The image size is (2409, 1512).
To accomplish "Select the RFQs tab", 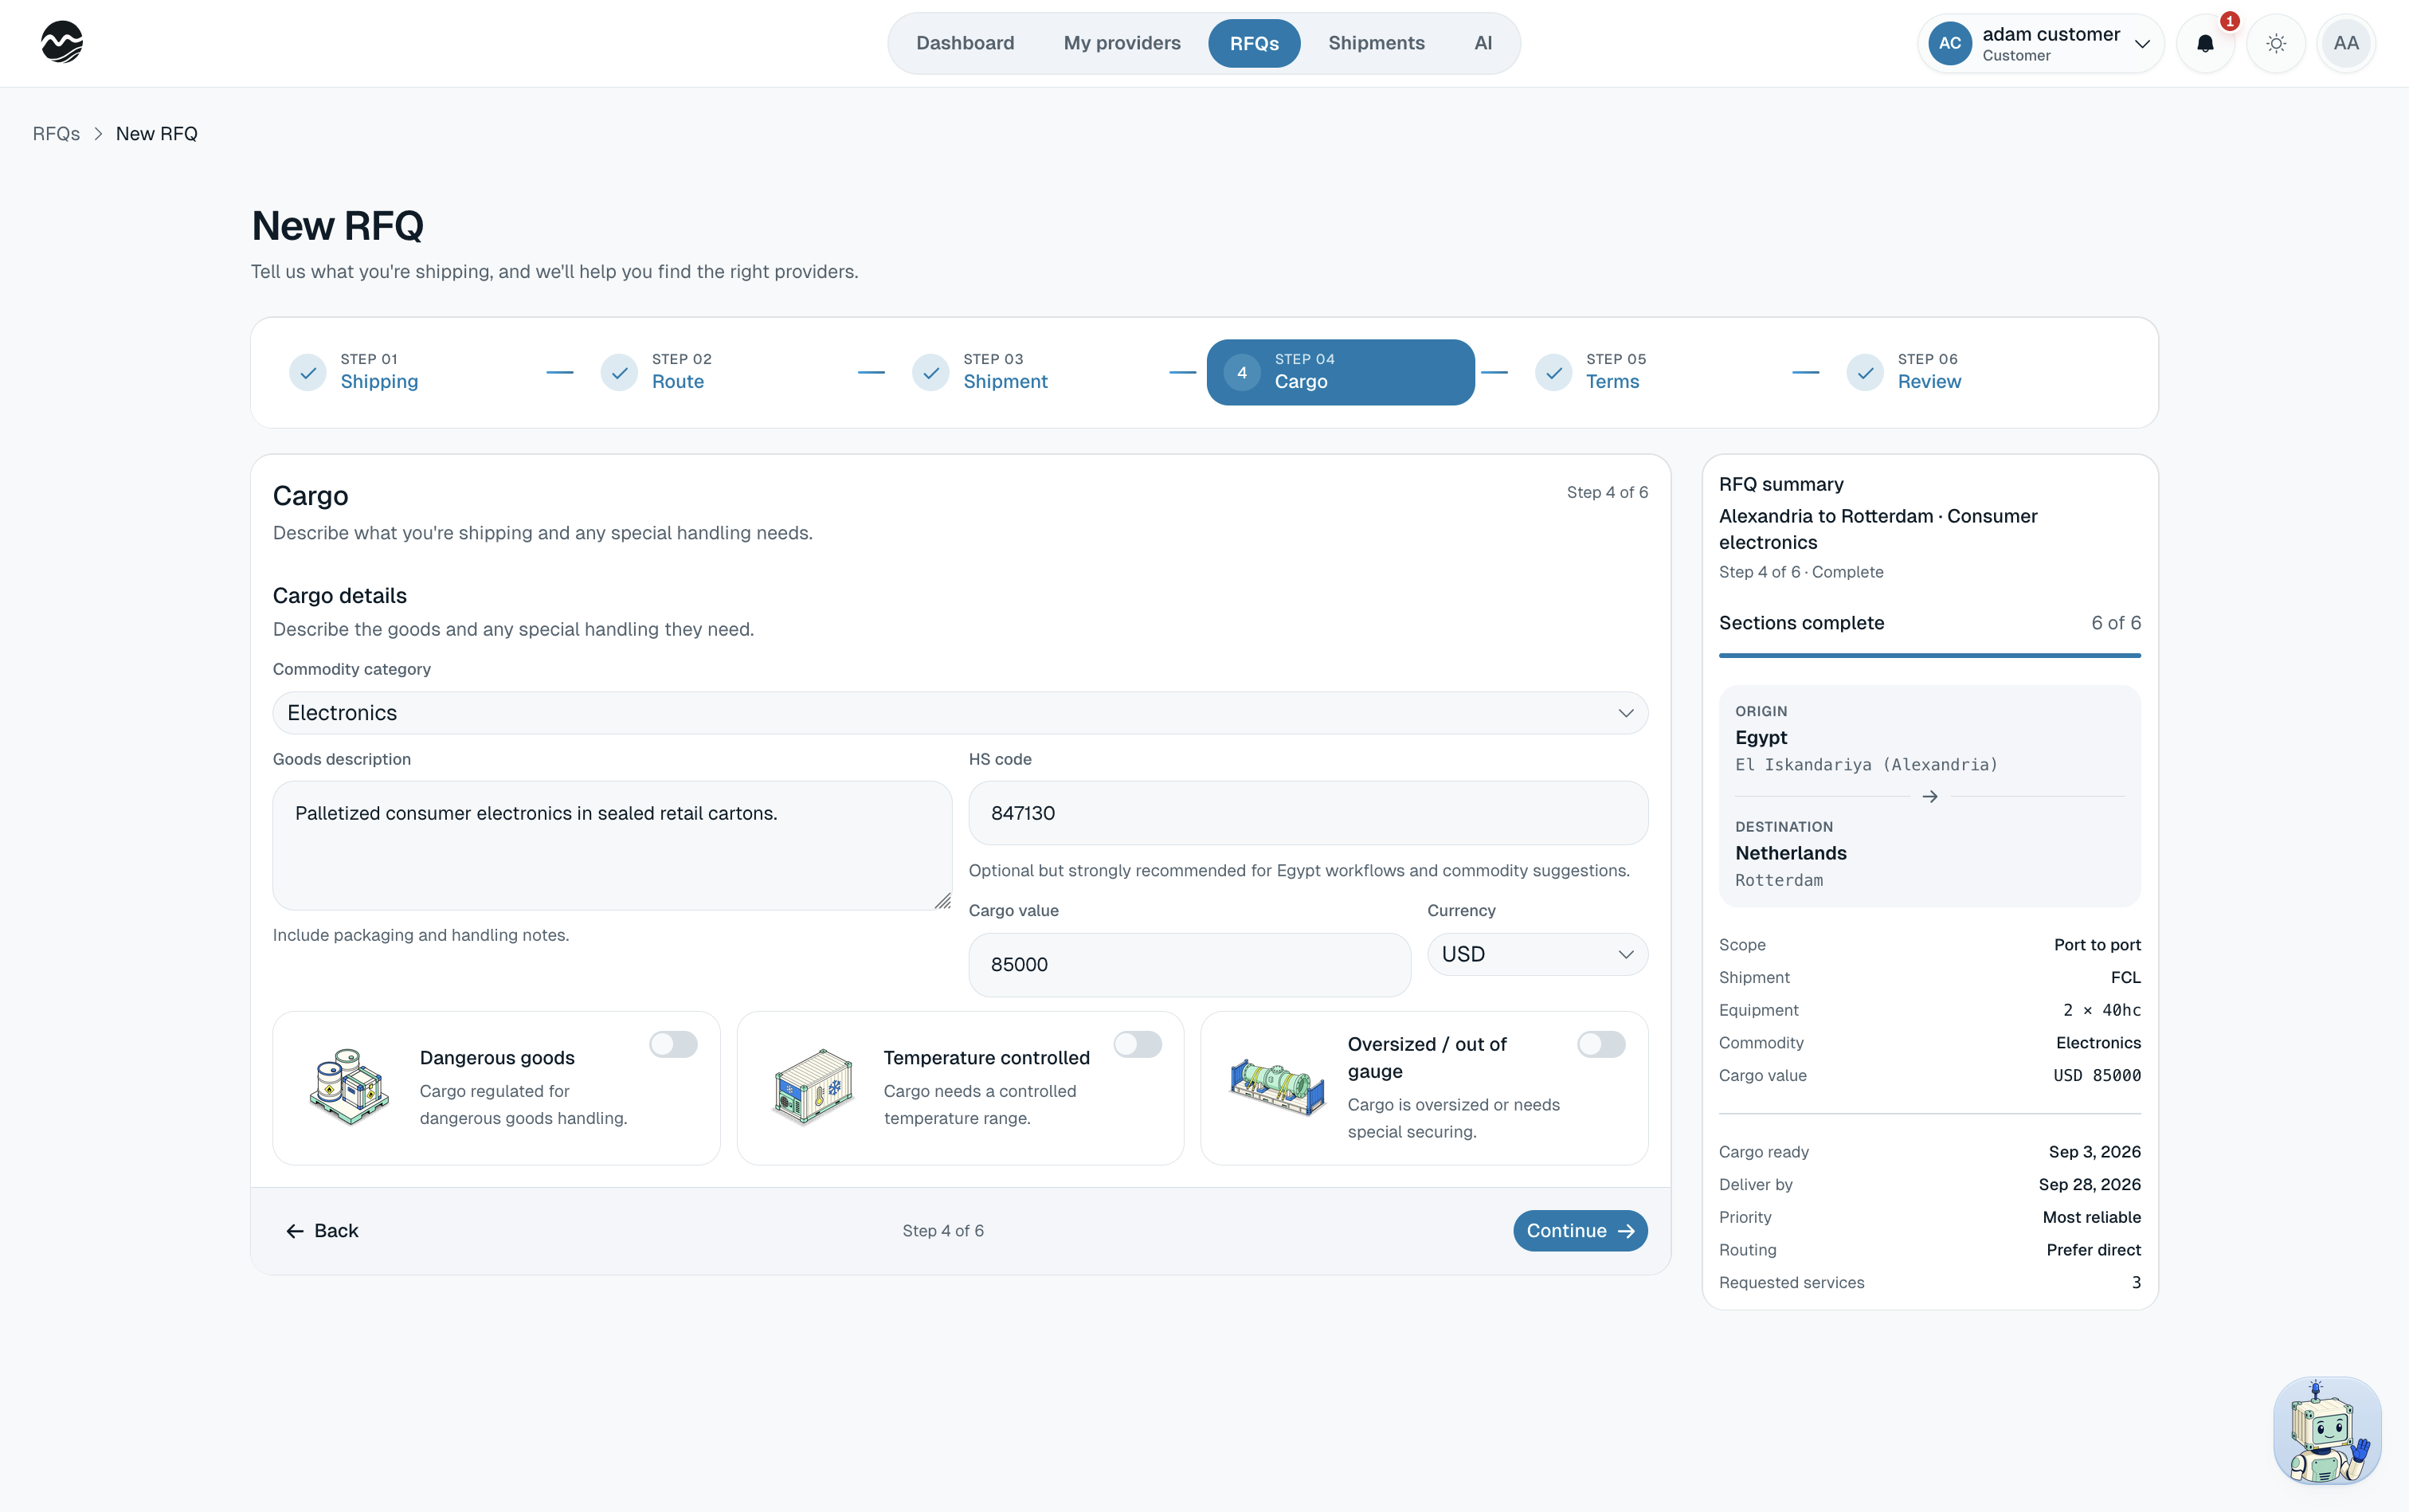I will 1254,43.
